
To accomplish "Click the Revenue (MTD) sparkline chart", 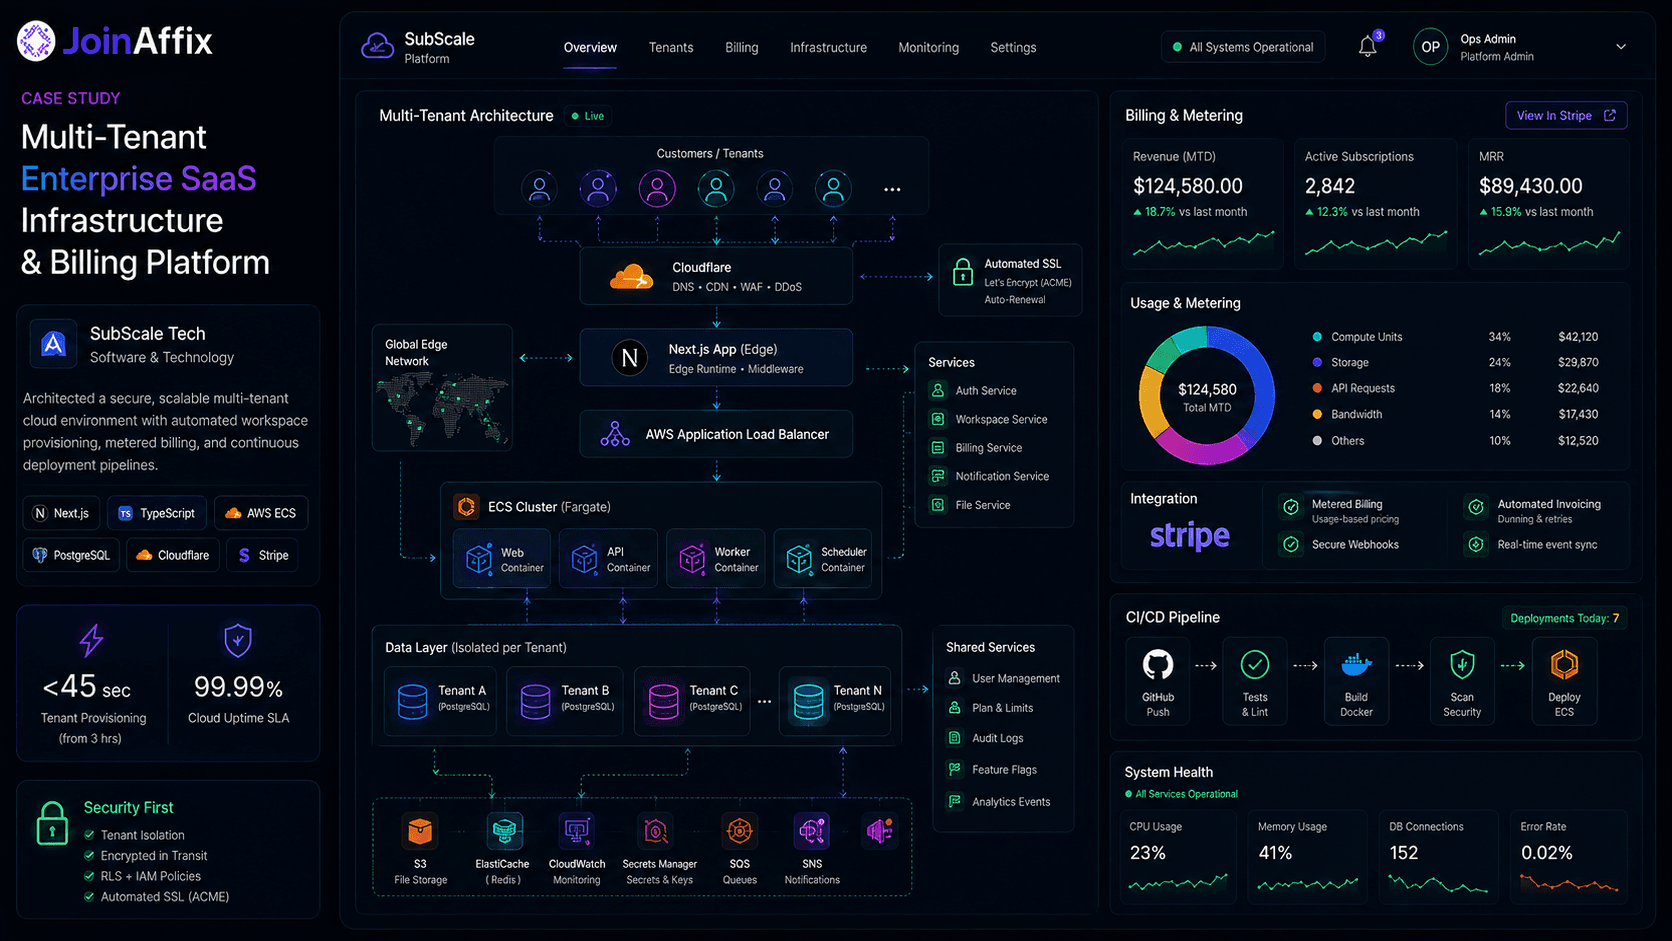I will click(x=1203, y=243).
